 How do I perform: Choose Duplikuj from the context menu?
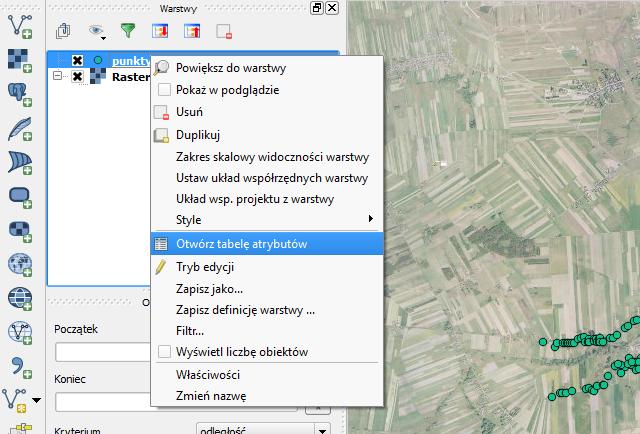click(267, 135)
